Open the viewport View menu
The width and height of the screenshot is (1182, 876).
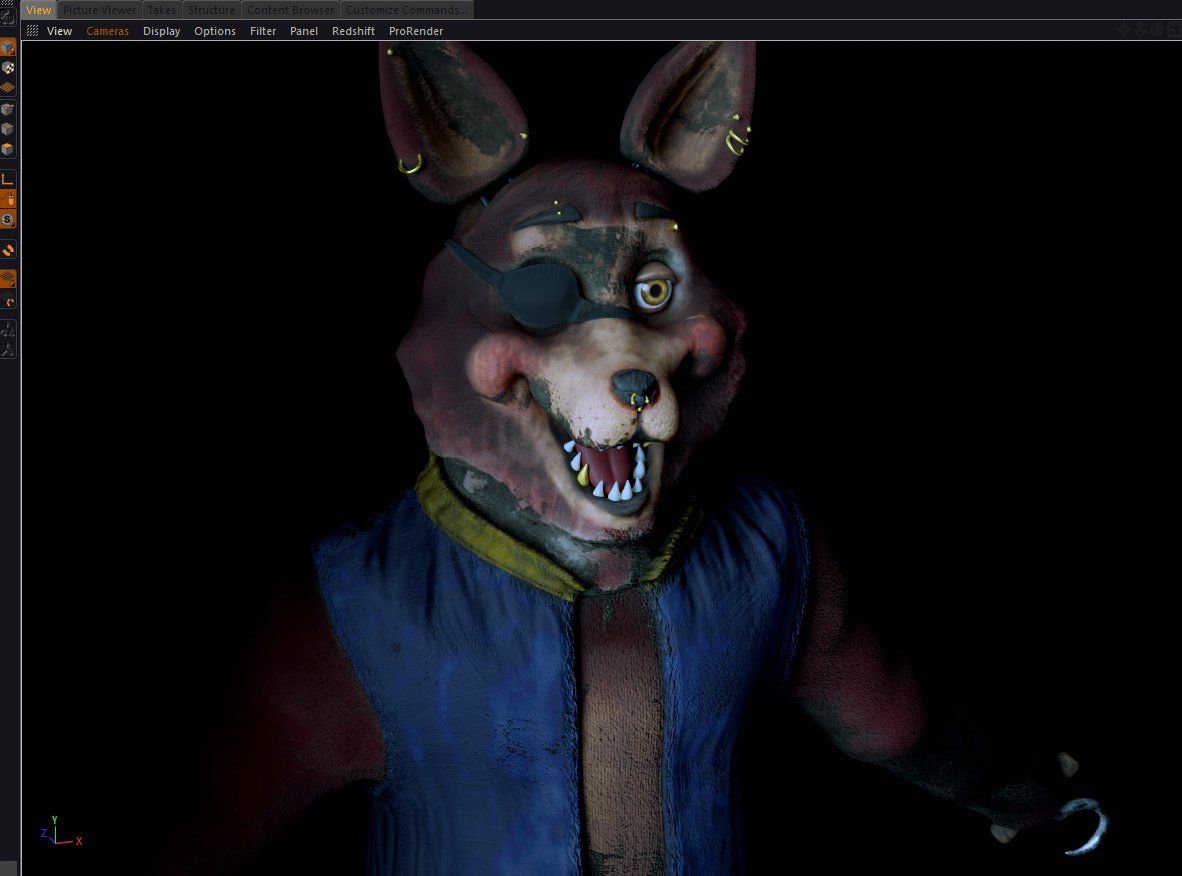pyautogui.click(x=60, y=31)
